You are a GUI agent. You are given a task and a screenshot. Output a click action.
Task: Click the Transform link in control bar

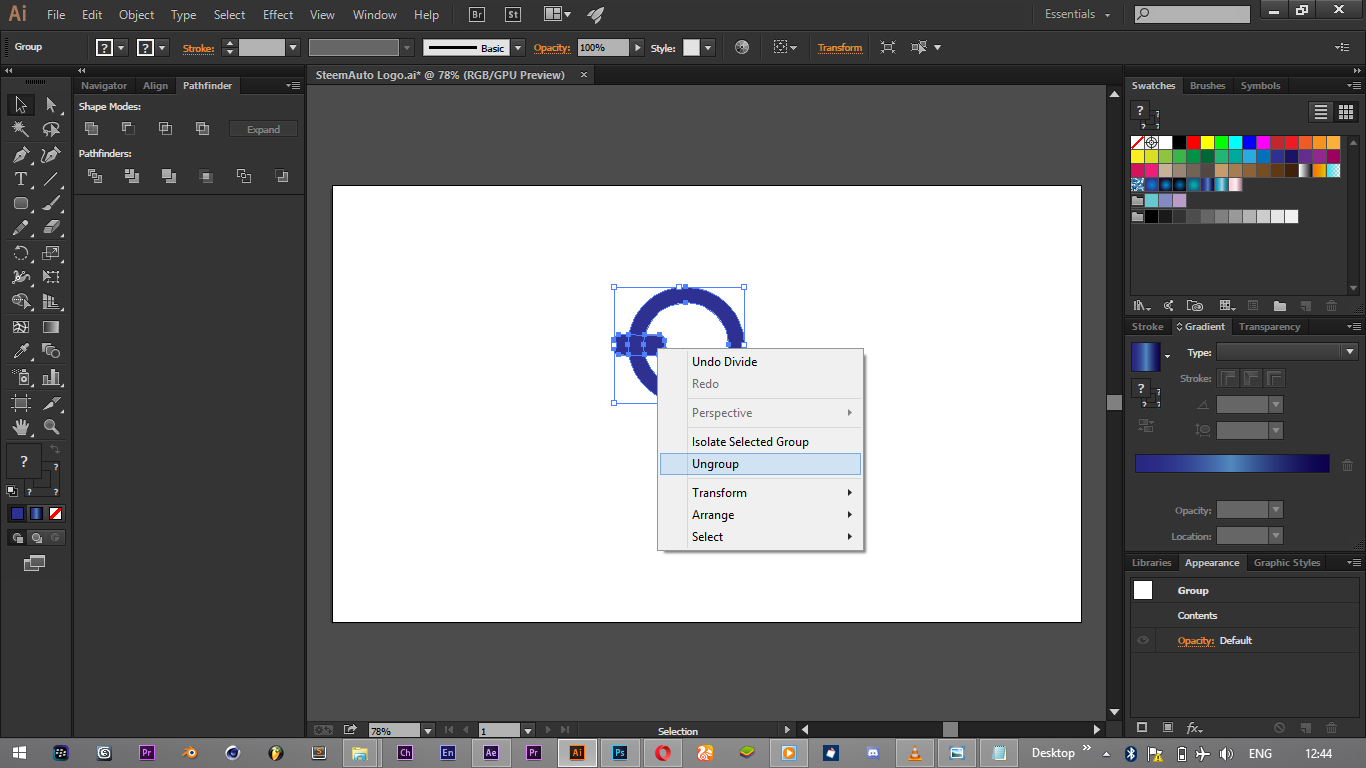[839, 48]
